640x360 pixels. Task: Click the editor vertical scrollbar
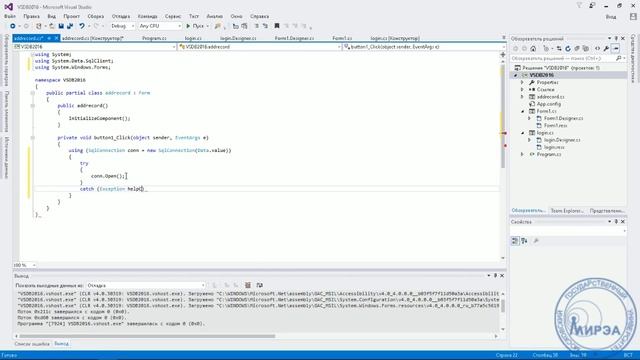click(x=502, y=116)
